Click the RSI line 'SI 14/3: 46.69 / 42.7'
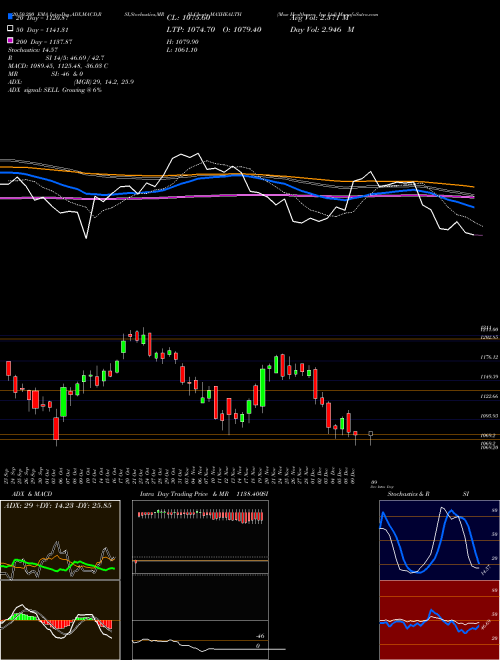This screenshot has height=660, width=500. pyautogui.click(x=75, y=58)
